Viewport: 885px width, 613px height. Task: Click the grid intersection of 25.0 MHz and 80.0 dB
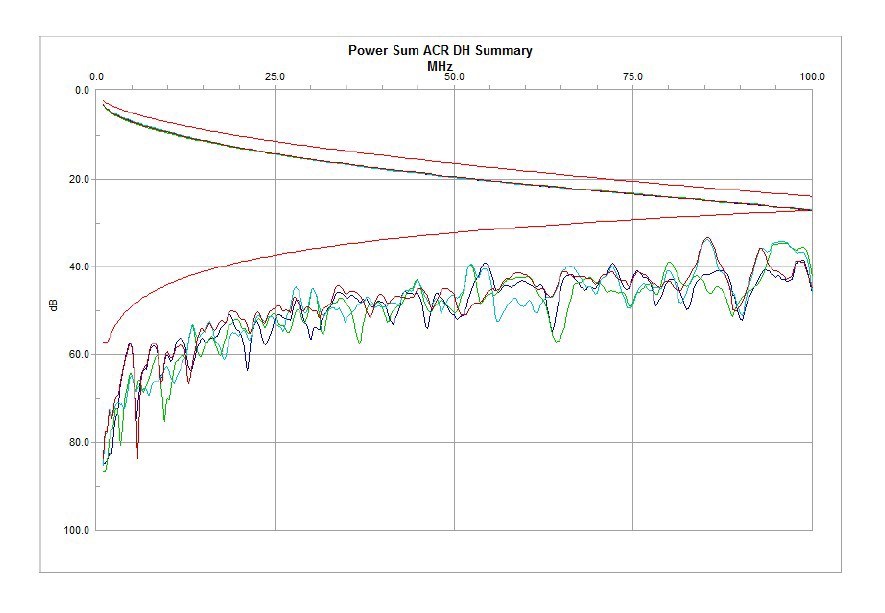point(275,442)
